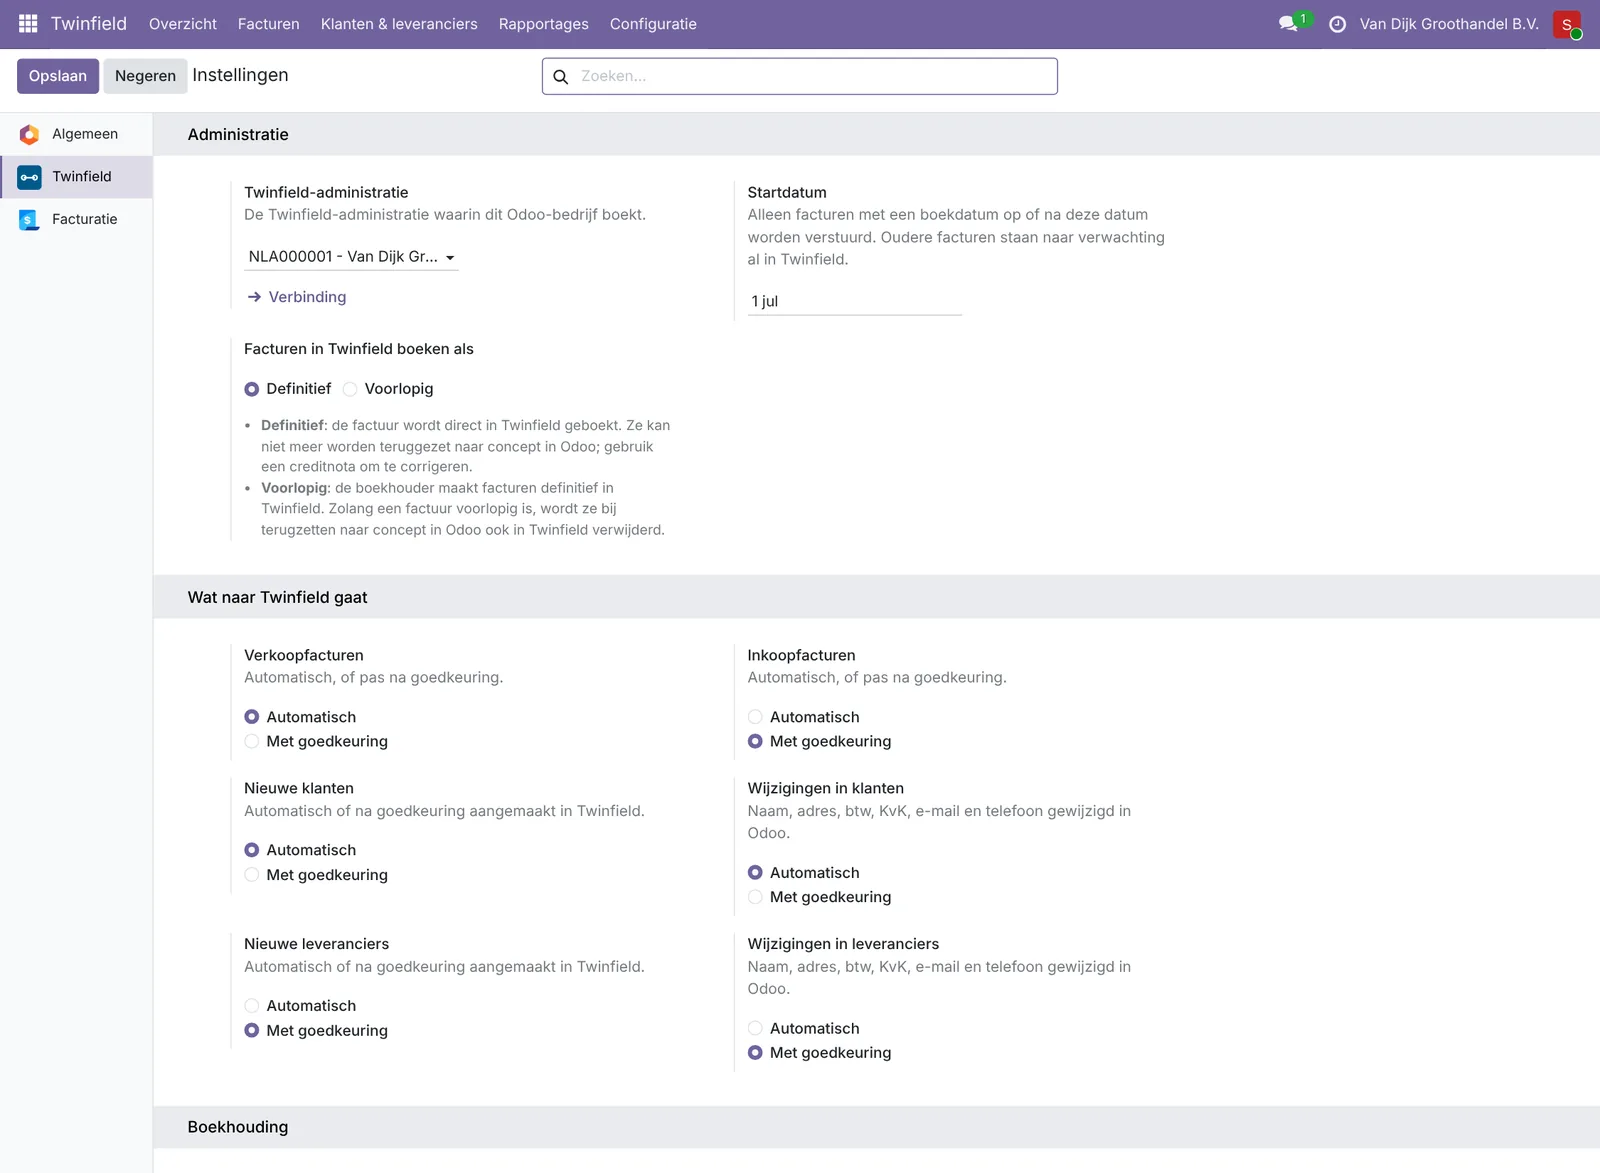Set Nieuwe leveranciers to Automatisch

point(252,1006)
